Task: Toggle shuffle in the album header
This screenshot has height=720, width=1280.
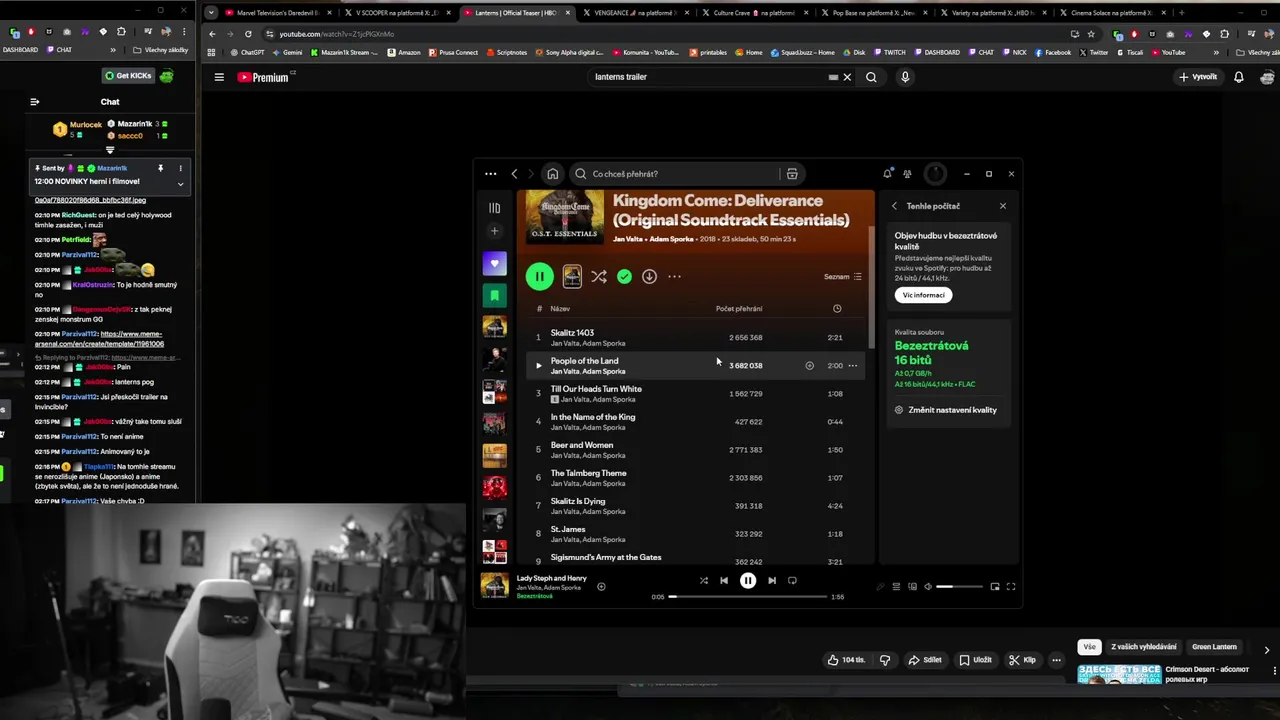Action: 599,276
